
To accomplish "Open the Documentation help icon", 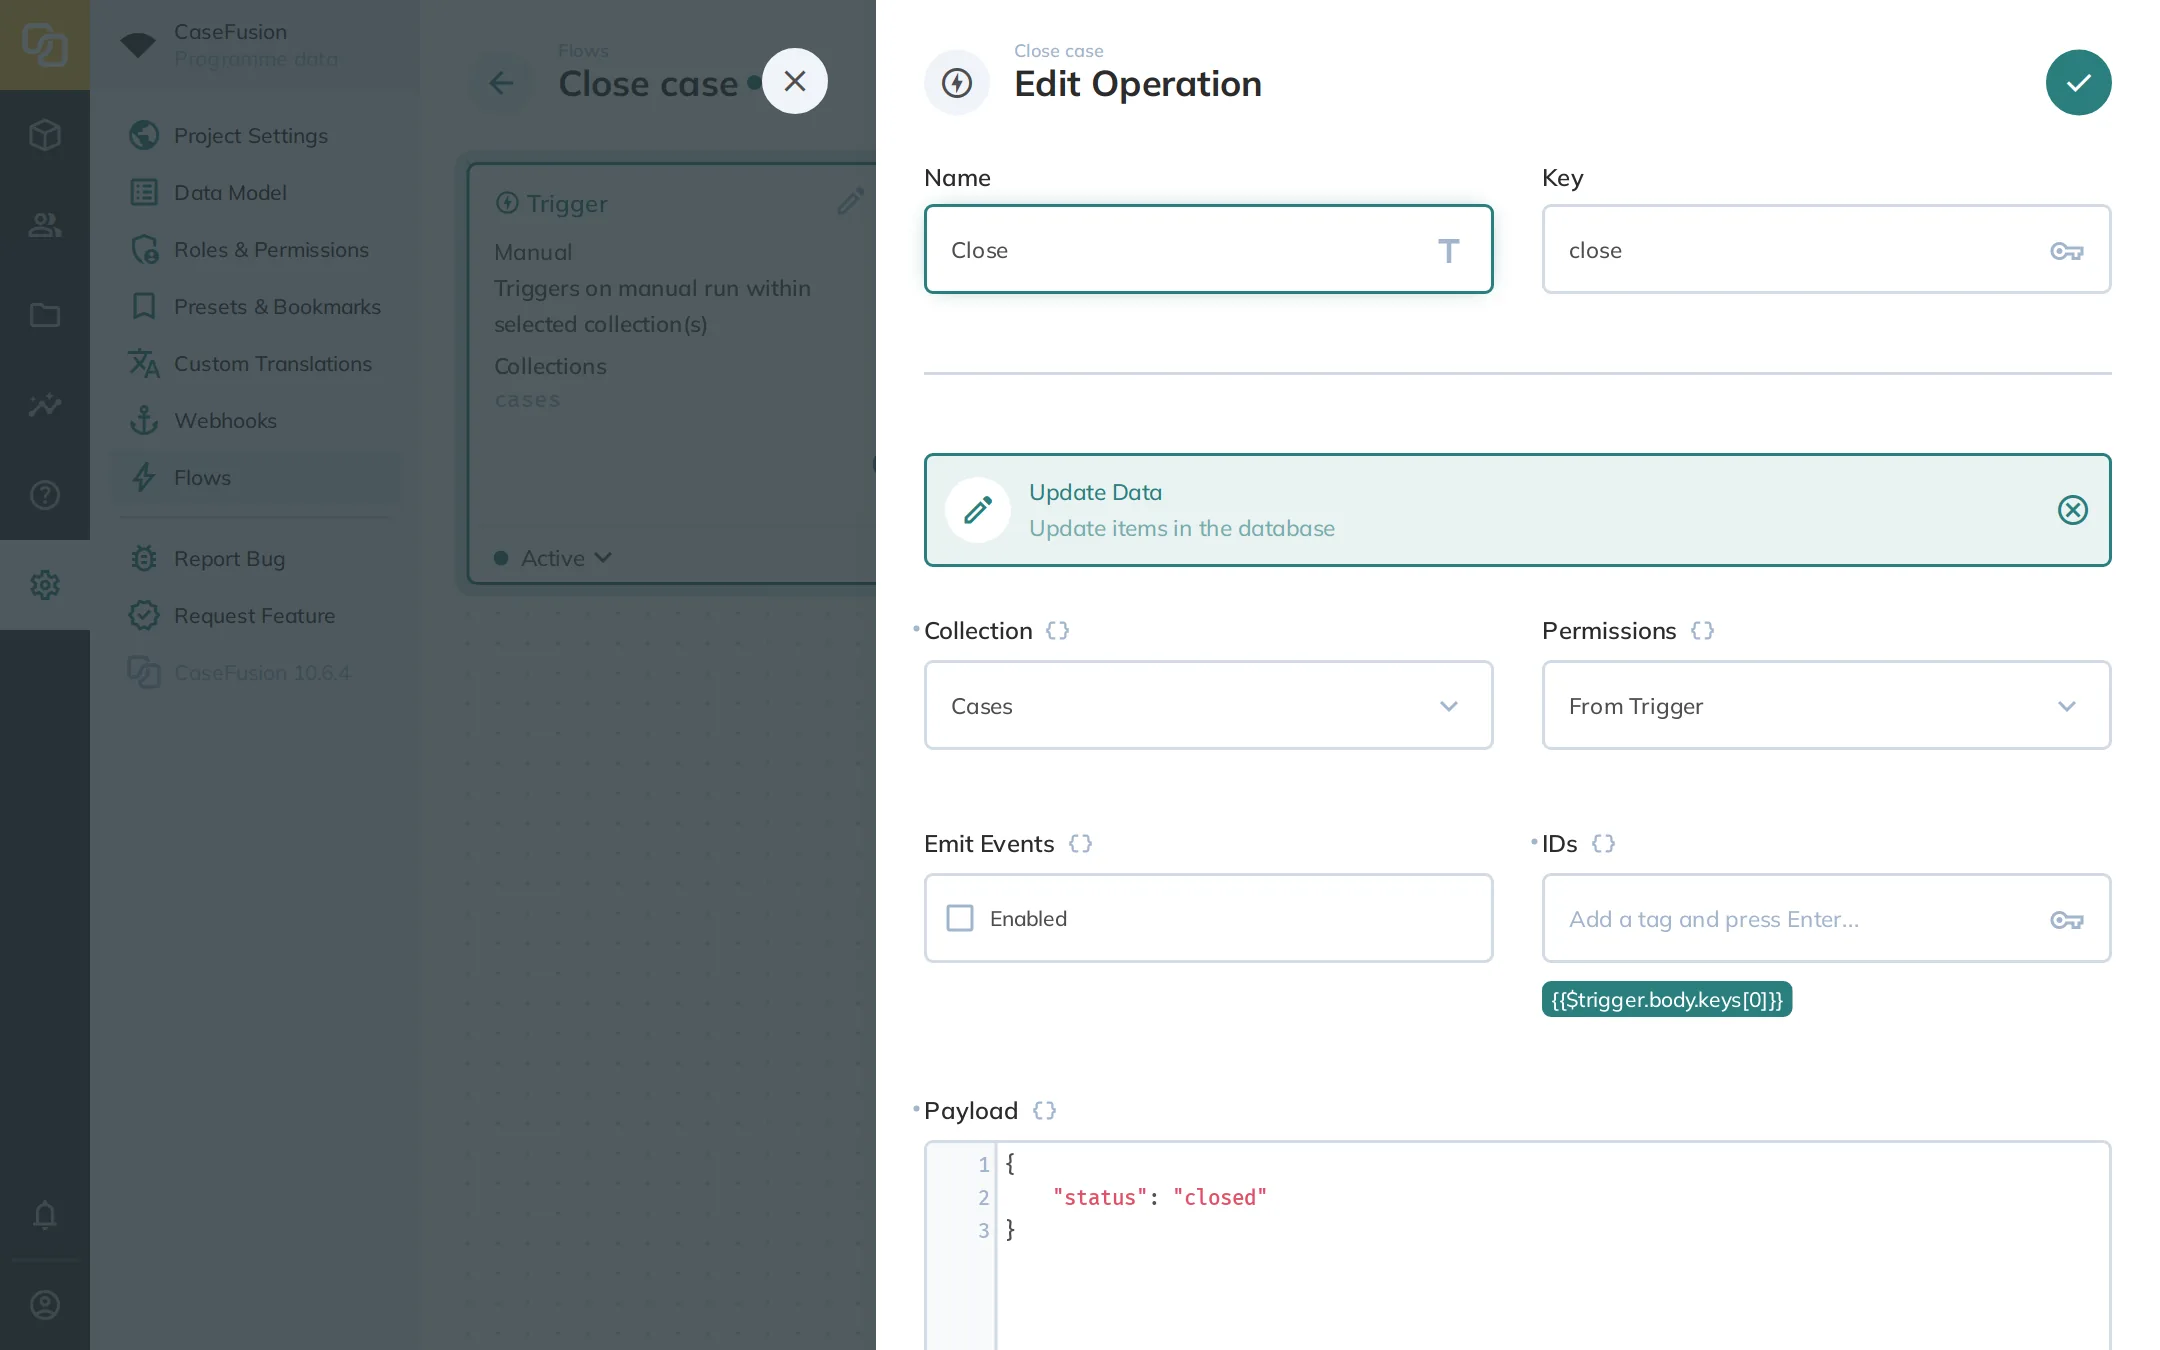I will [x=45, y=495].
